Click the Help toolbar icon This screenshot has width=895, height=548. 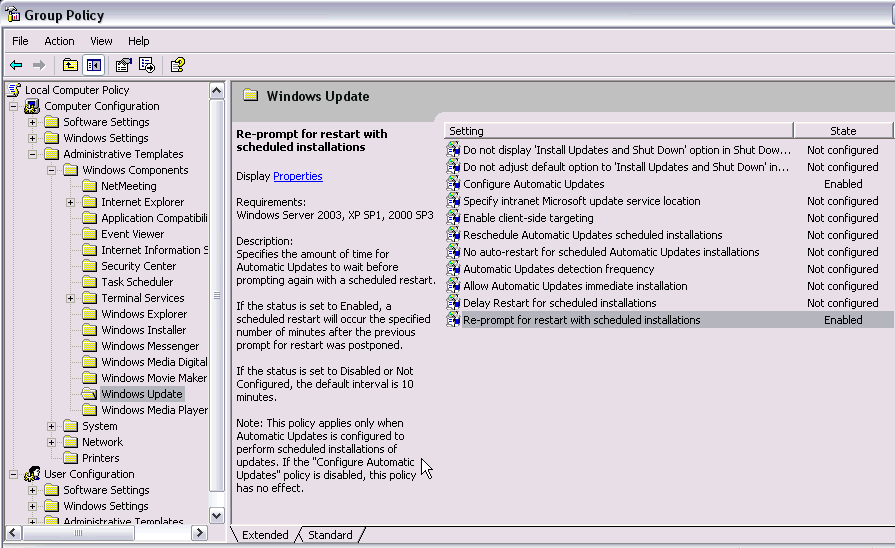click(x=177, y=65)
